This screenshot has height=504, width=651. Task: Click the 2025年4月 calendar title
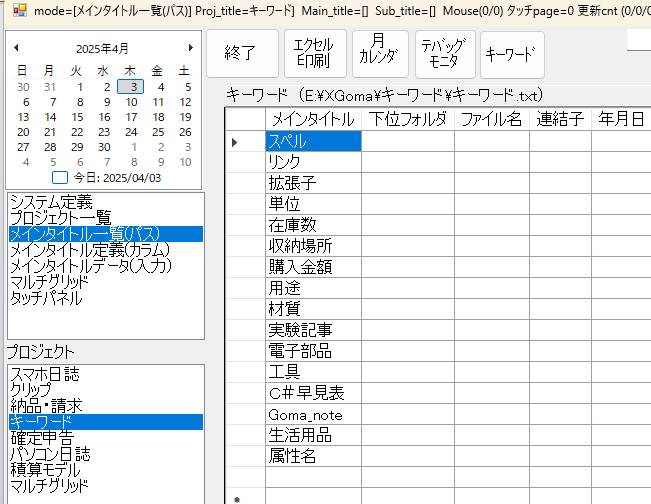click(102, 48)
